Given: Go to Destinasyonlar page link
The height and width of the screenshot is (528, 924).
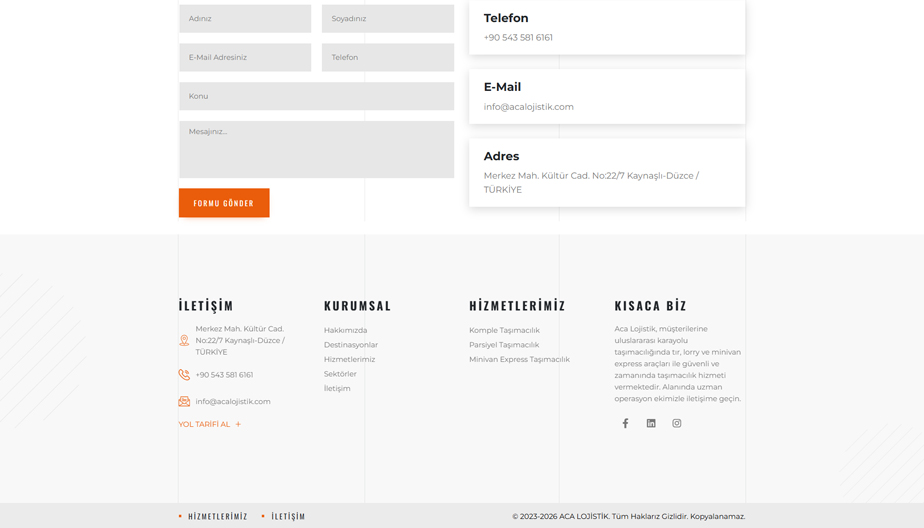Looking at the screenshot, I should (x=351, y=345).
